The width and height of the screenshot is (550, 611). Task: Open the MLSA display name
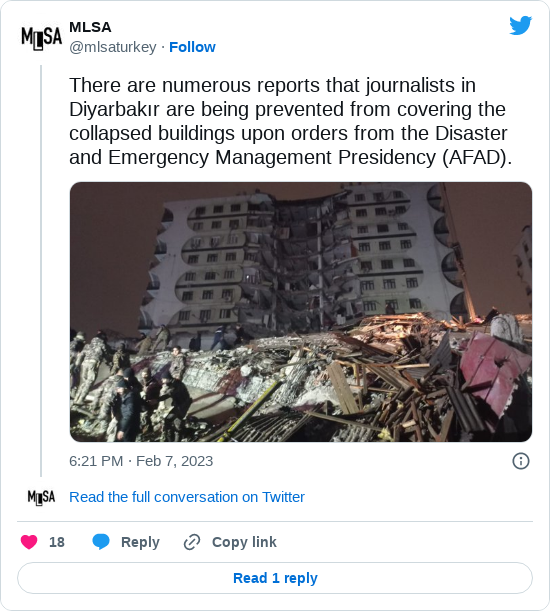tap(90, 27)
